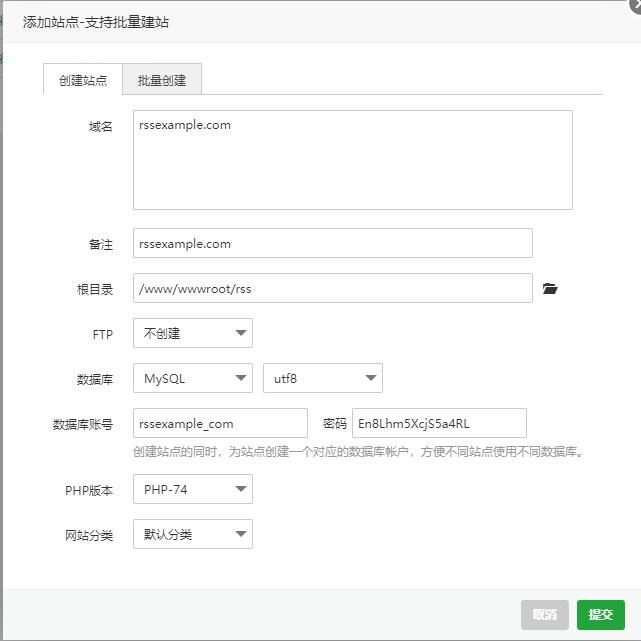Image resolution: width=641 pixels, height=641 pixels.
Task: Click the folder icon to browse root directory
Action: coord(549,289)
